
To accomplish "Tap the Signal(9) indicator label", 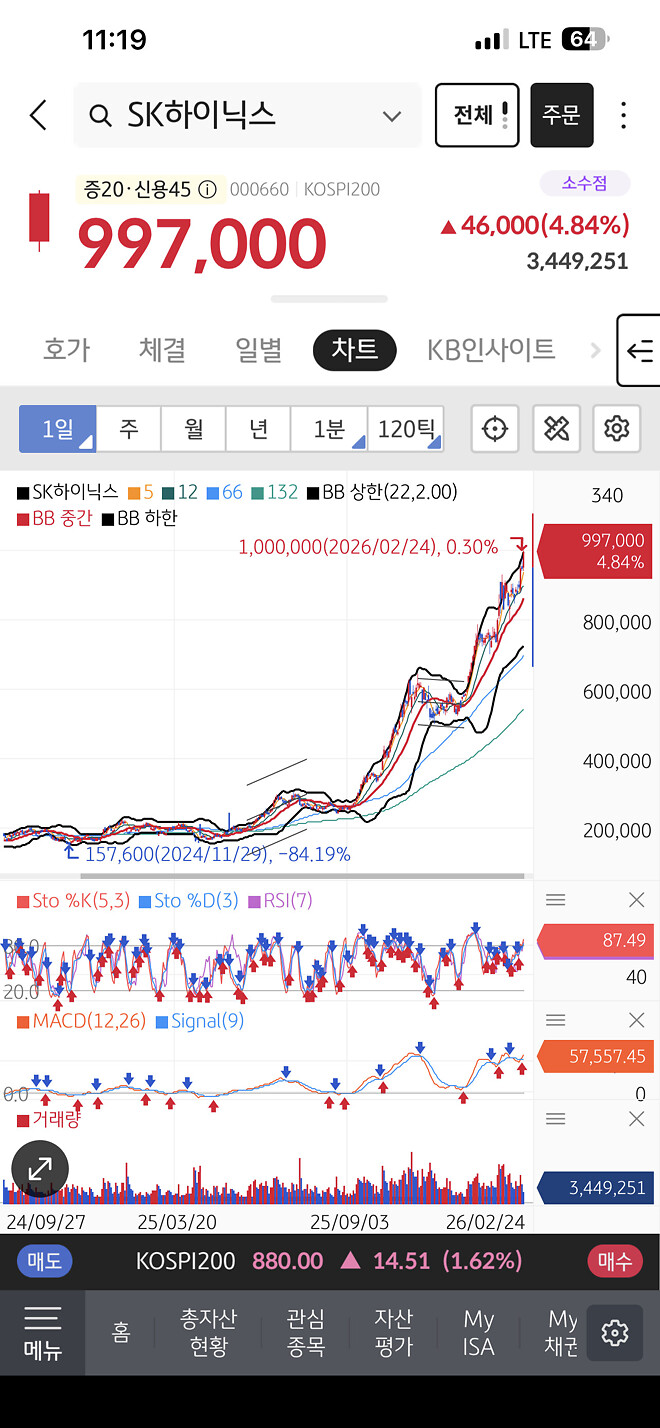I will pos(200,1021).
